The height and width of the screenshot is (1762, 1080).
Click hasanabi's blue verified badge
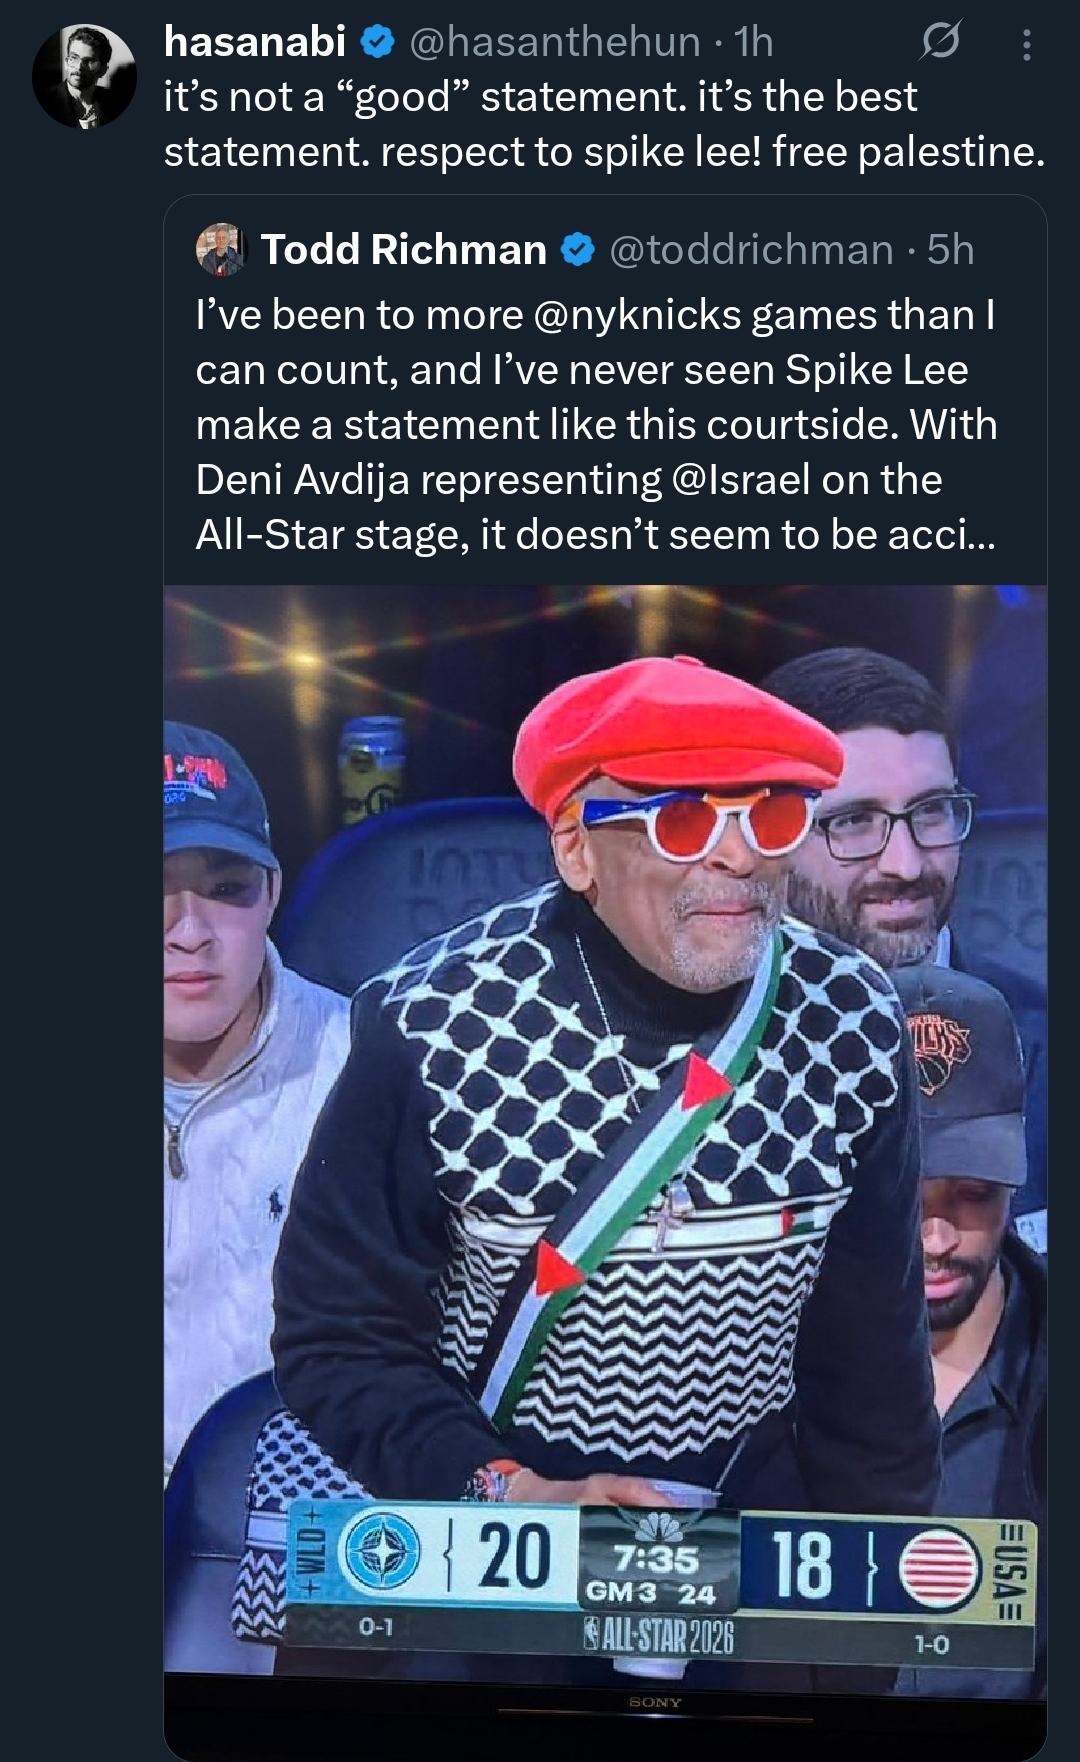(x=377, y=42)
